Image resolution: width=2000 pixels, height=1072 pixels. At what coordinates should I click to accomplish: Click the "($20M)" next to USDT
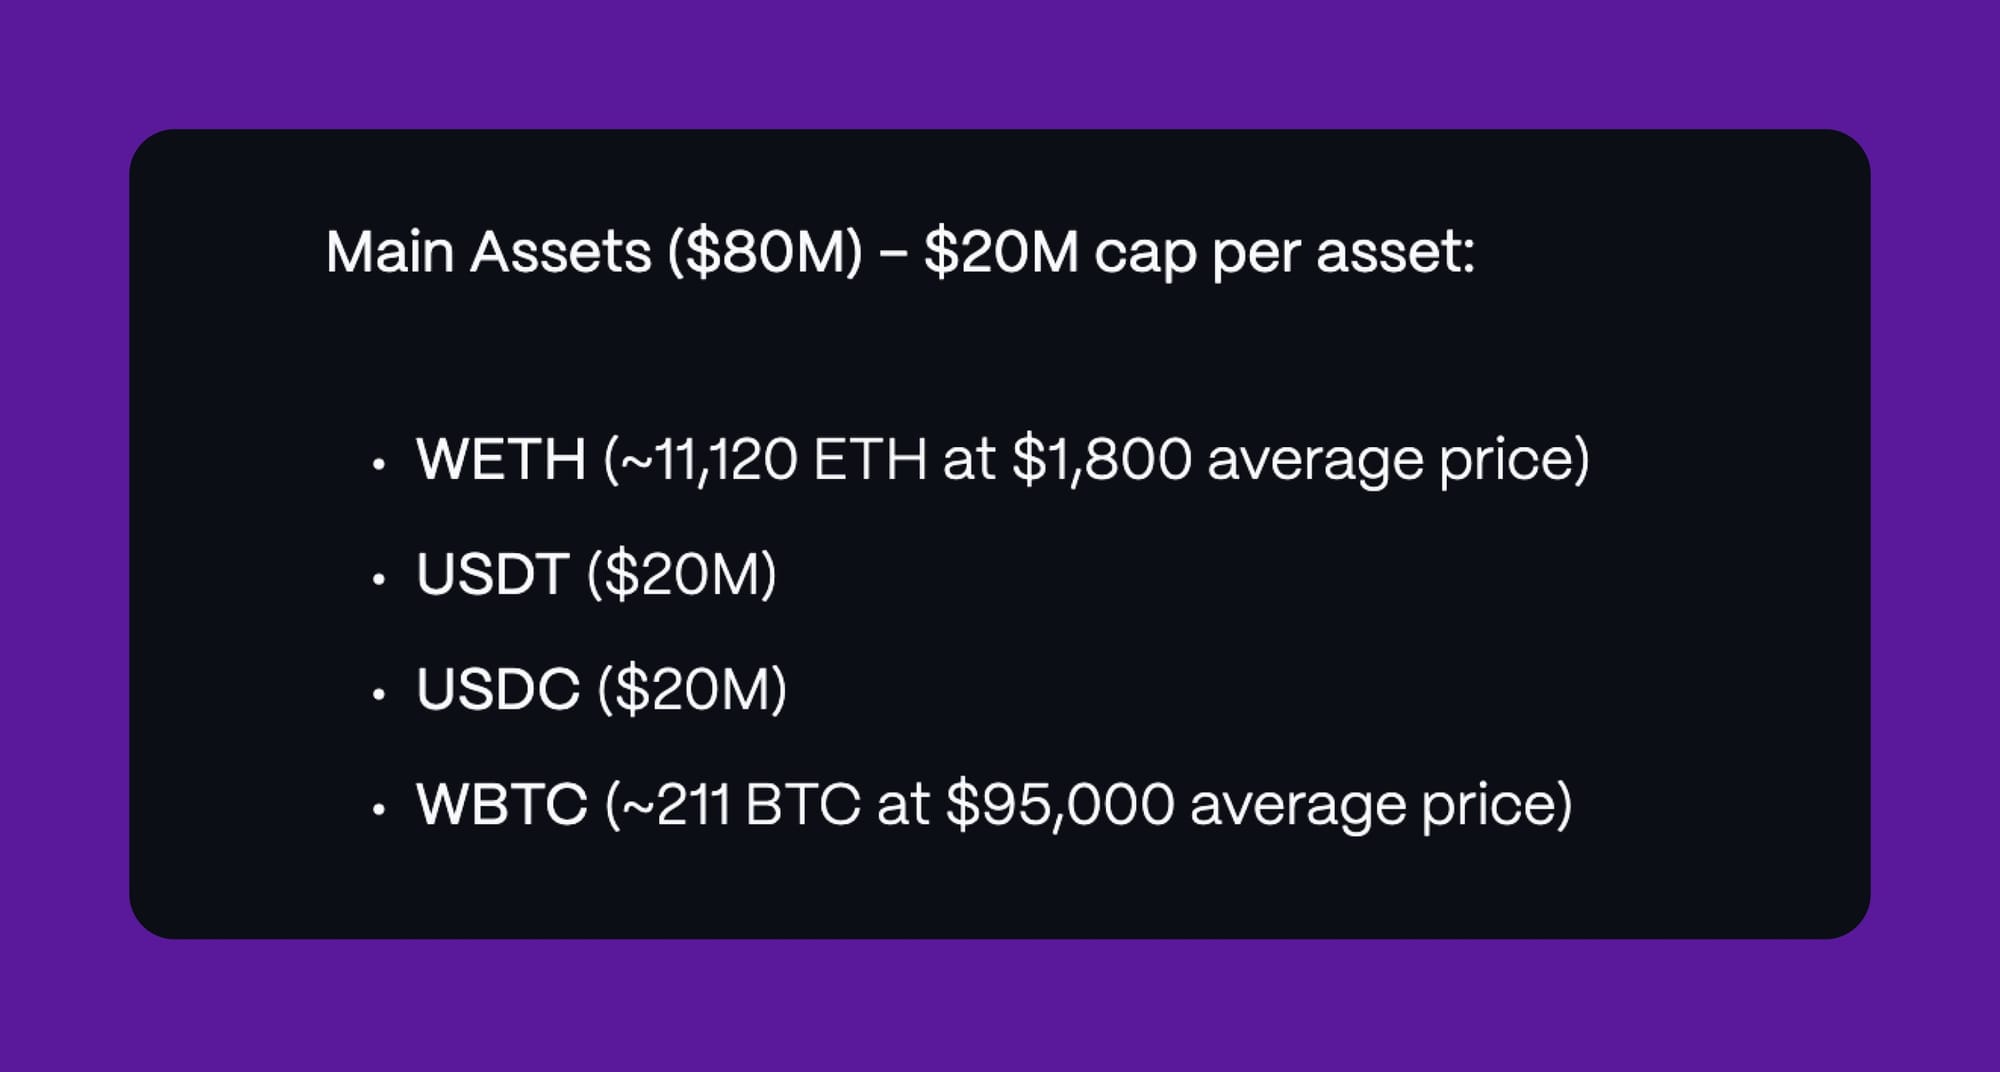[682, 575]
